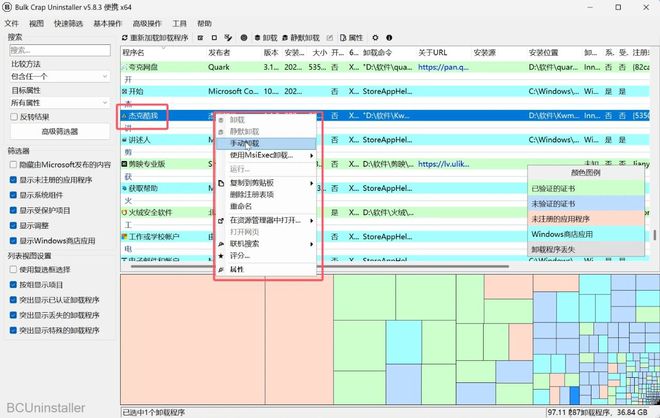Viewport: 660px width, 418px height.
Task: Click the icon next to 属性 in context menu
Action: [221, 269]
